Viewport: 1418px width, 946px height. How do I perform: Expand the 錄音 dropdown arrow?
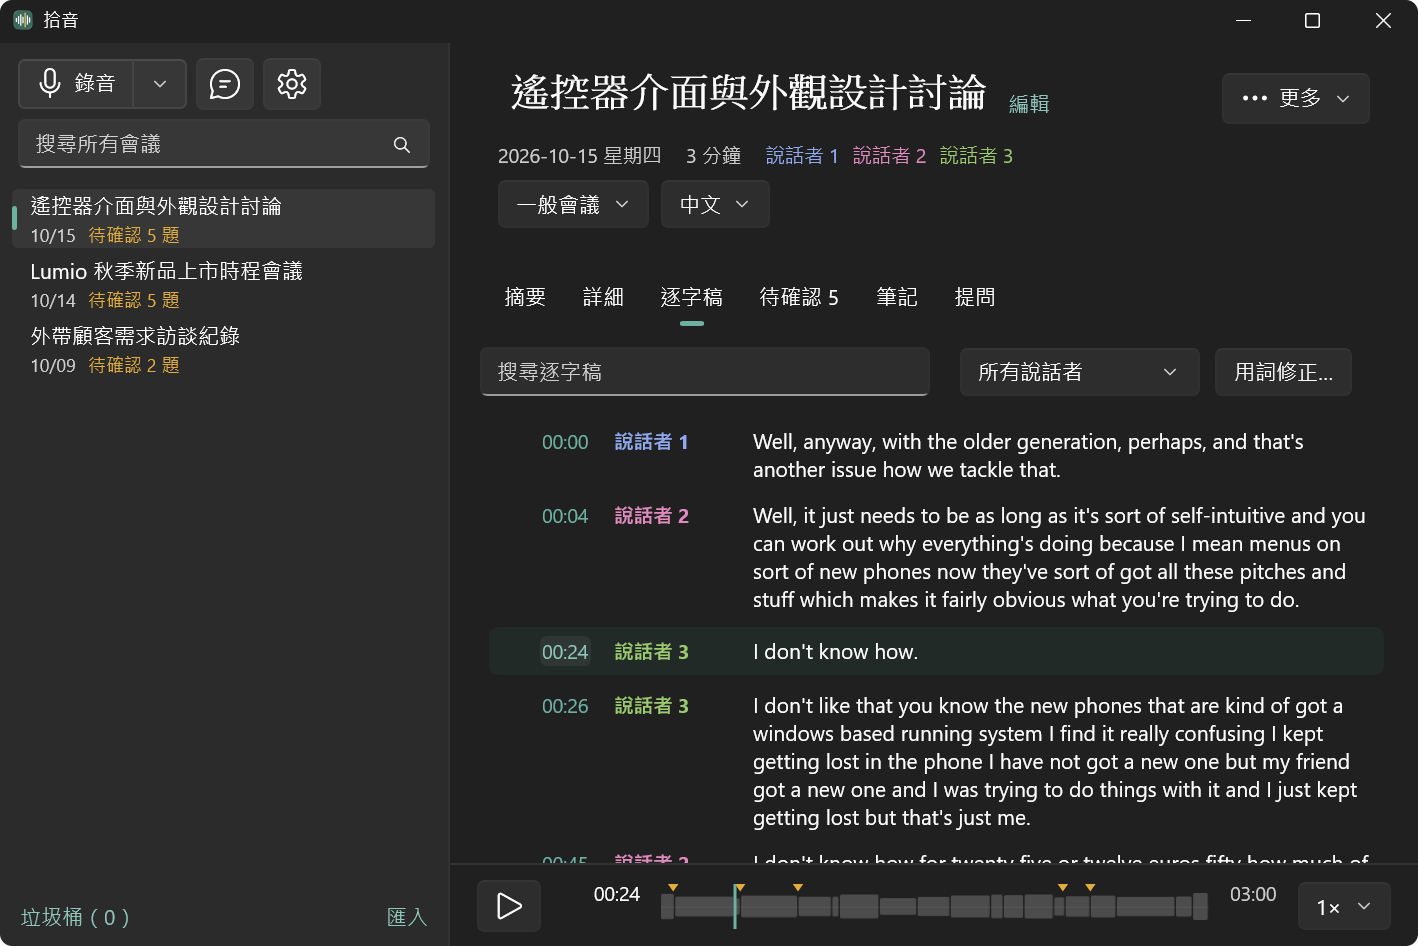tap(160, 84)
